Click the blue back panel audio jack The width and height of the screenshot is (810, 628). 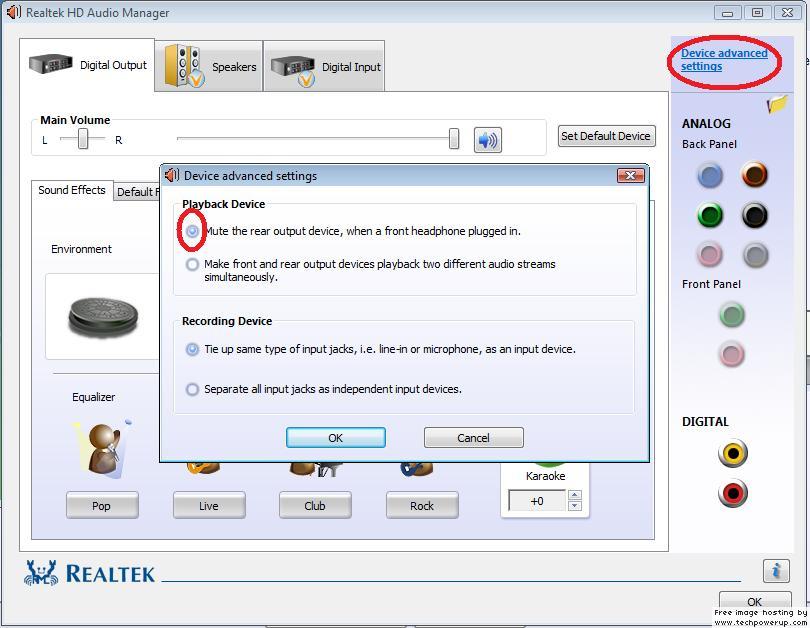(710, 176)
